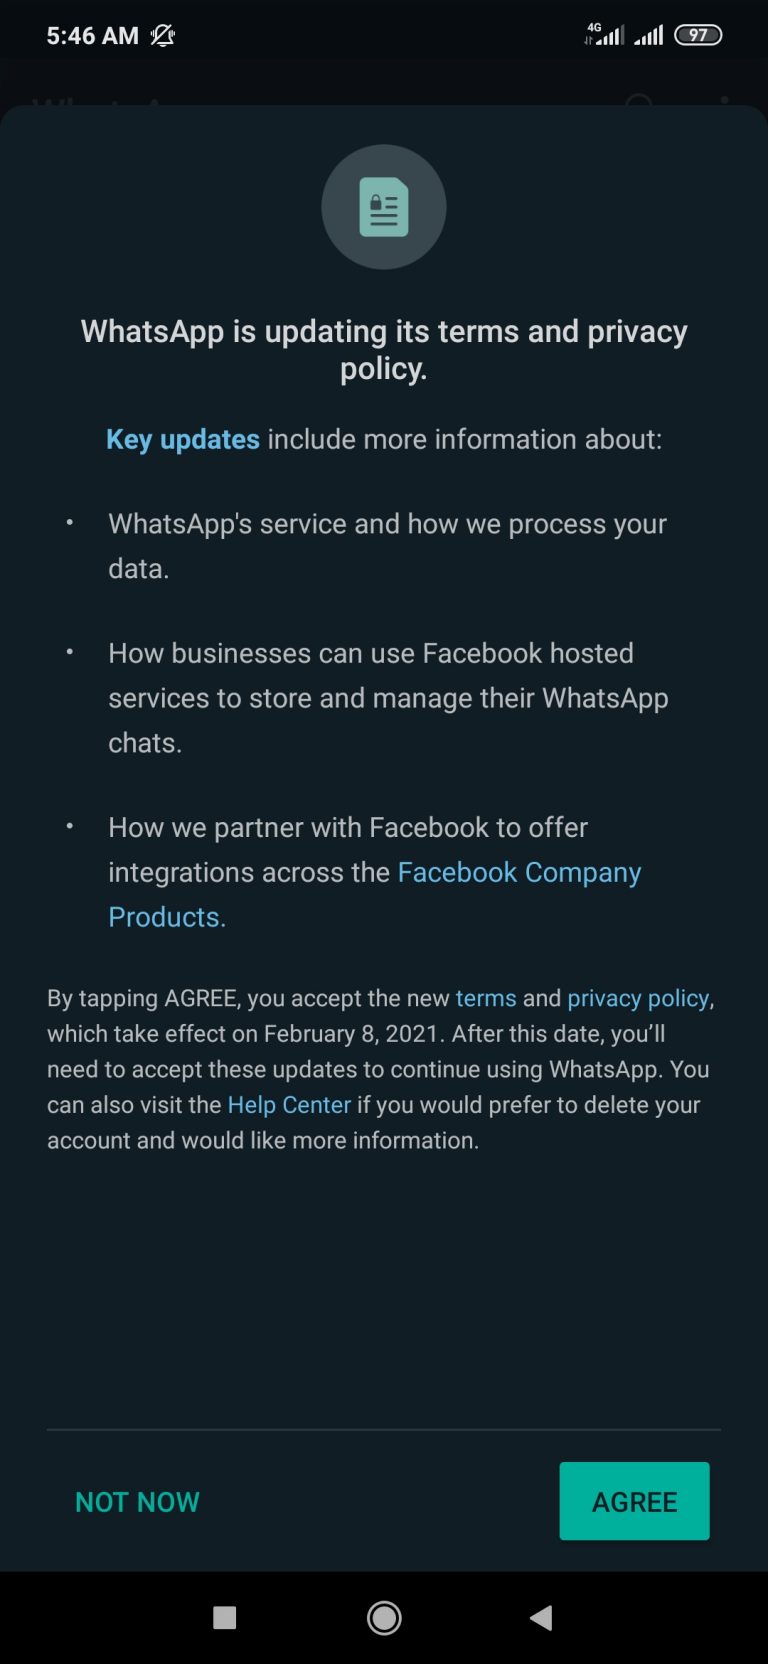Tap the Android back navigation triangle
Viewport: 768px width, 1664px height.
point(541,1618)
